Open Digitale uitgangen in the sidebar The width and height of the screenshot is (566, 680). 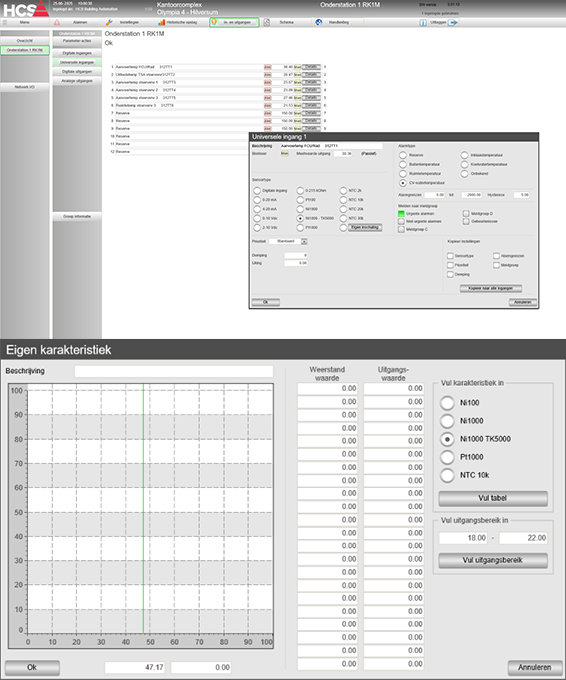click(77, 72)
